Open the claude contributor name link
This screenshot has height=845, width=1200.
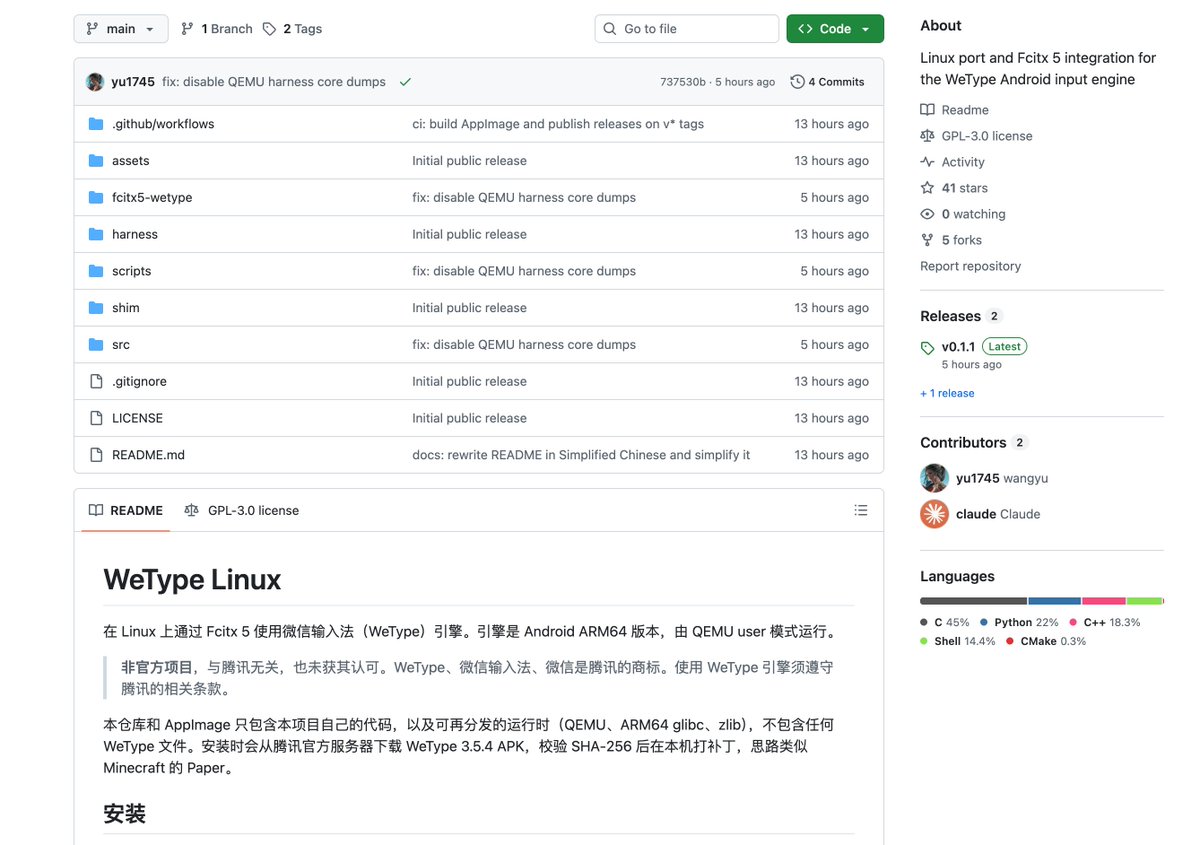(x=976, y=514)
